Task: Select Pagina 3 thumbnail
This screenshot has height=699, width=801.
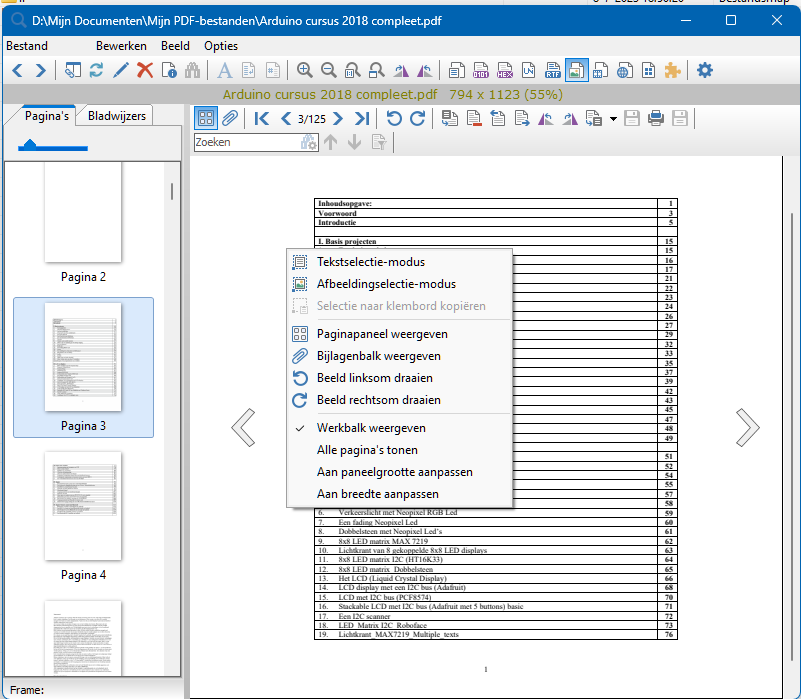Action: pyautogui.click(x=83, y=367)
